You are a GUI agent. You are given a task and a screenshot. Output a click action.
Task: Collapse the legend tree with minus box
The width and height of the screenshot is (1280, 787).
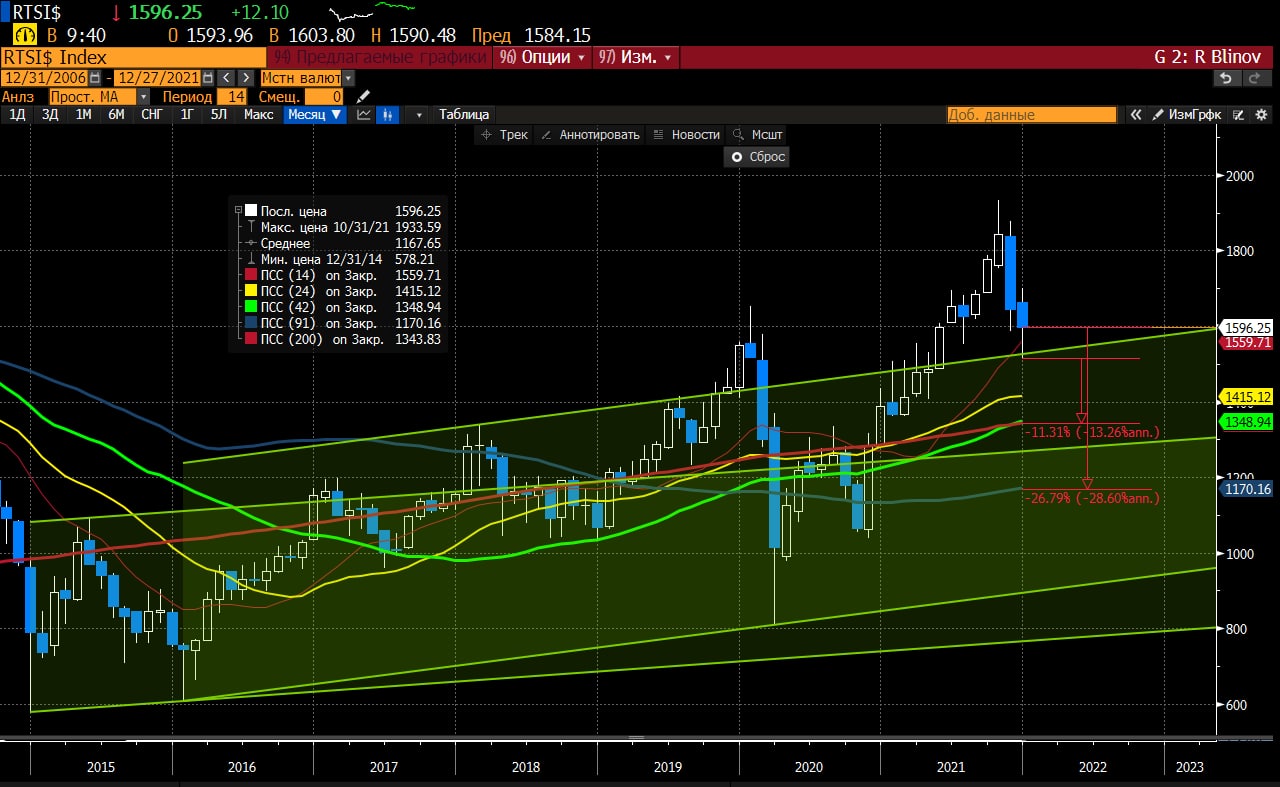tap(237, 211)
